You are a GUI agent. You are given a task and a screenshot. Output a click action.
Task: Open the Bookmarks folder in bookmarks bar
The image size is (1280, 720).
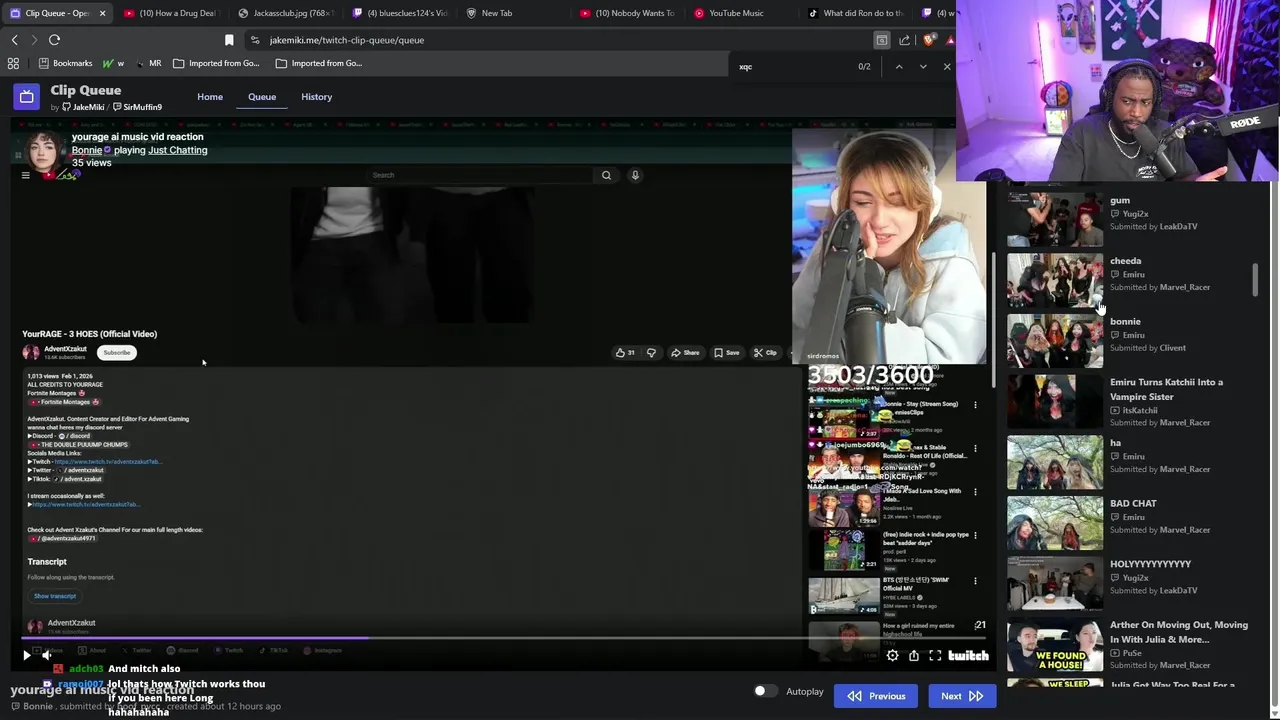(65, 63)
